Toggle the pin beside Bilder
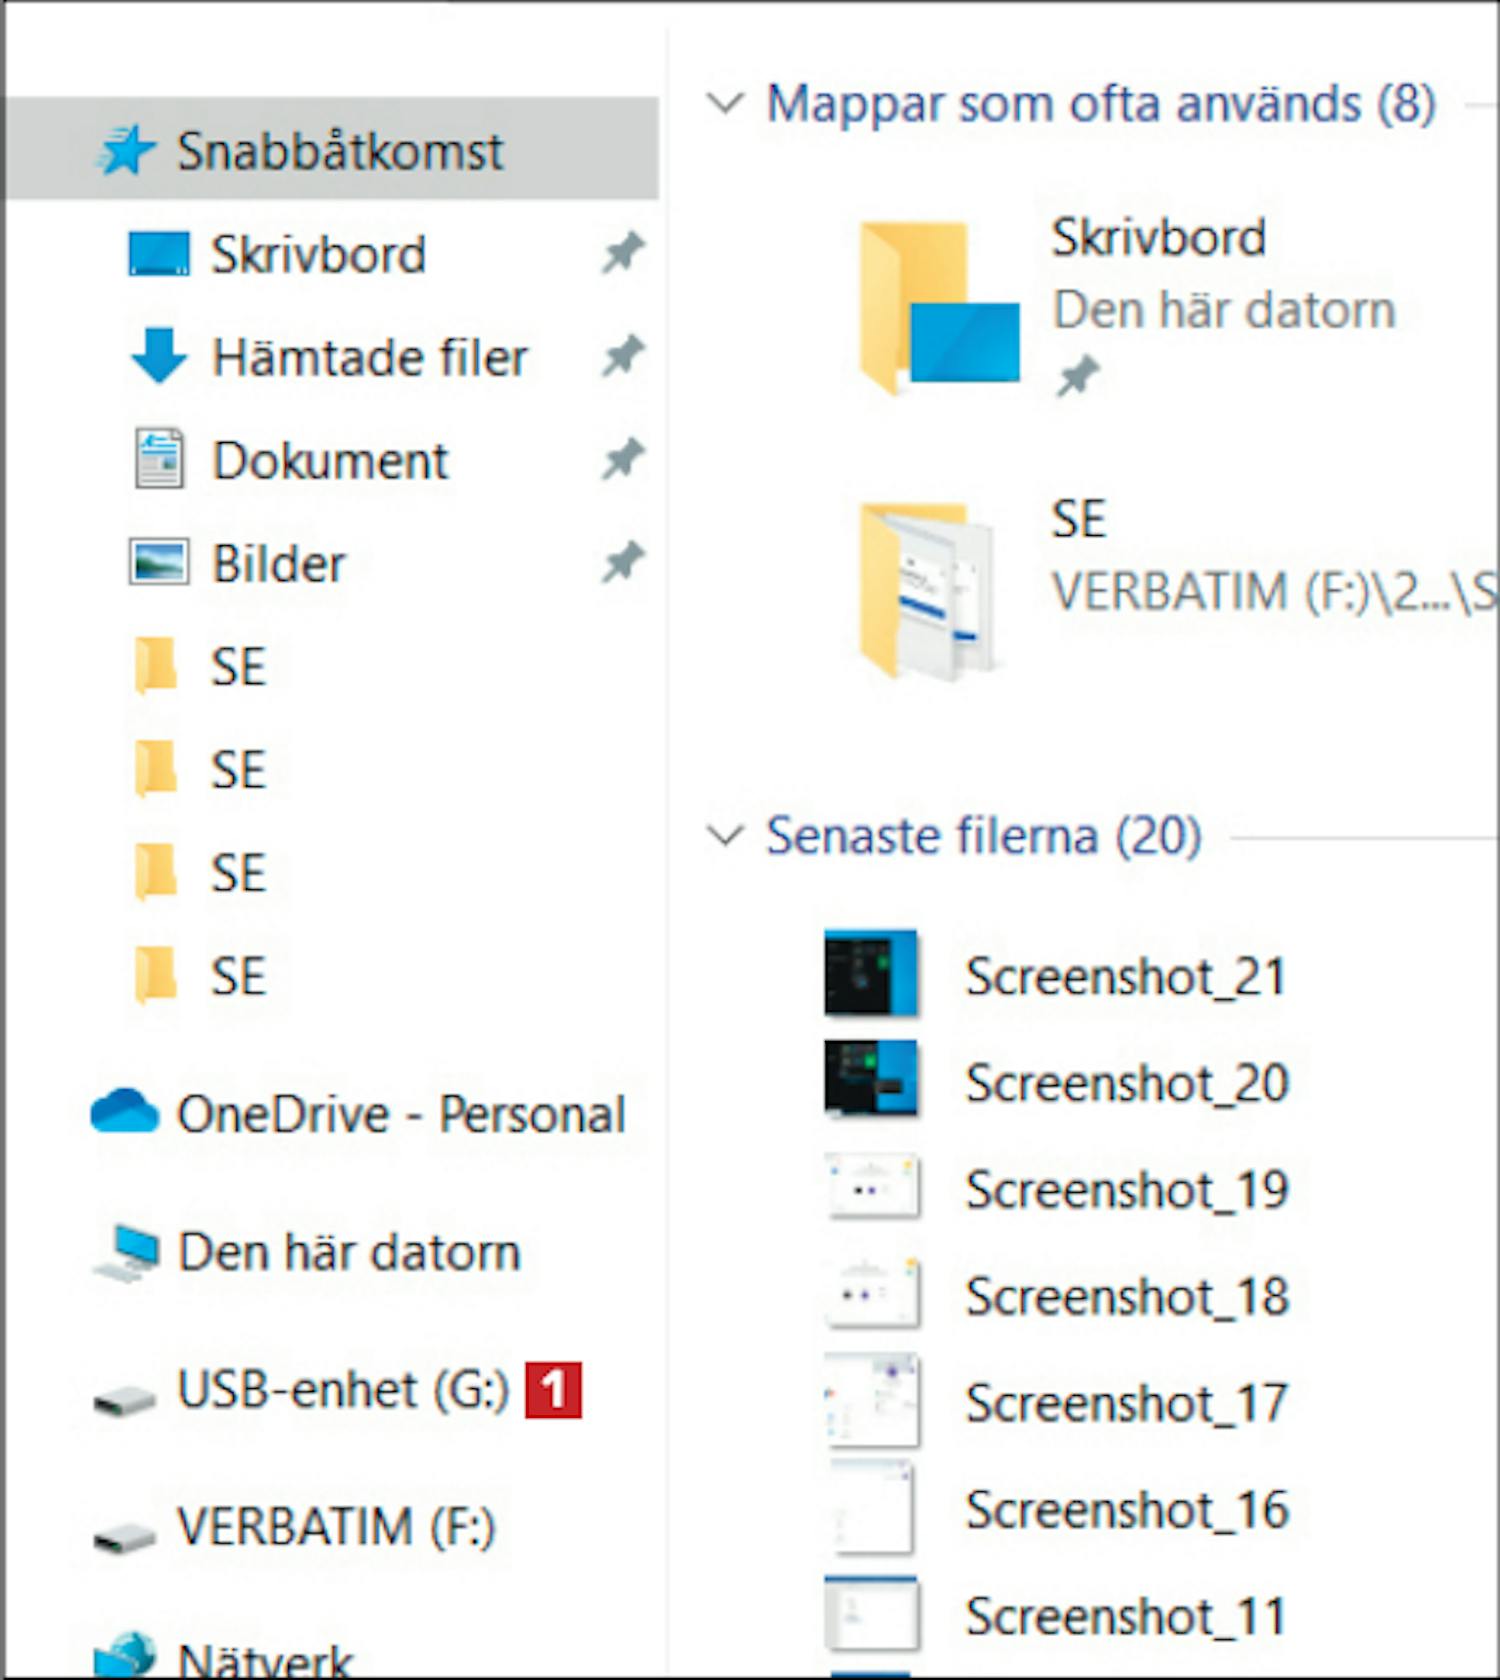 [x=622, y=562]
